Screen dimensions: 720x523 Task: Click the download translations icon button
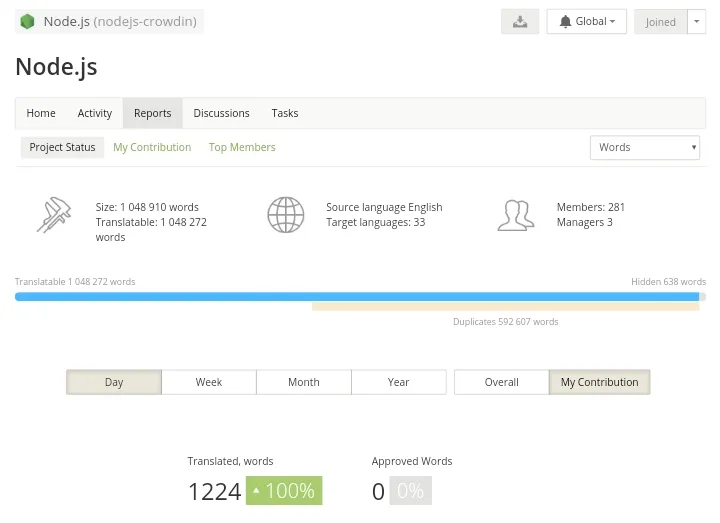[520, 22]
